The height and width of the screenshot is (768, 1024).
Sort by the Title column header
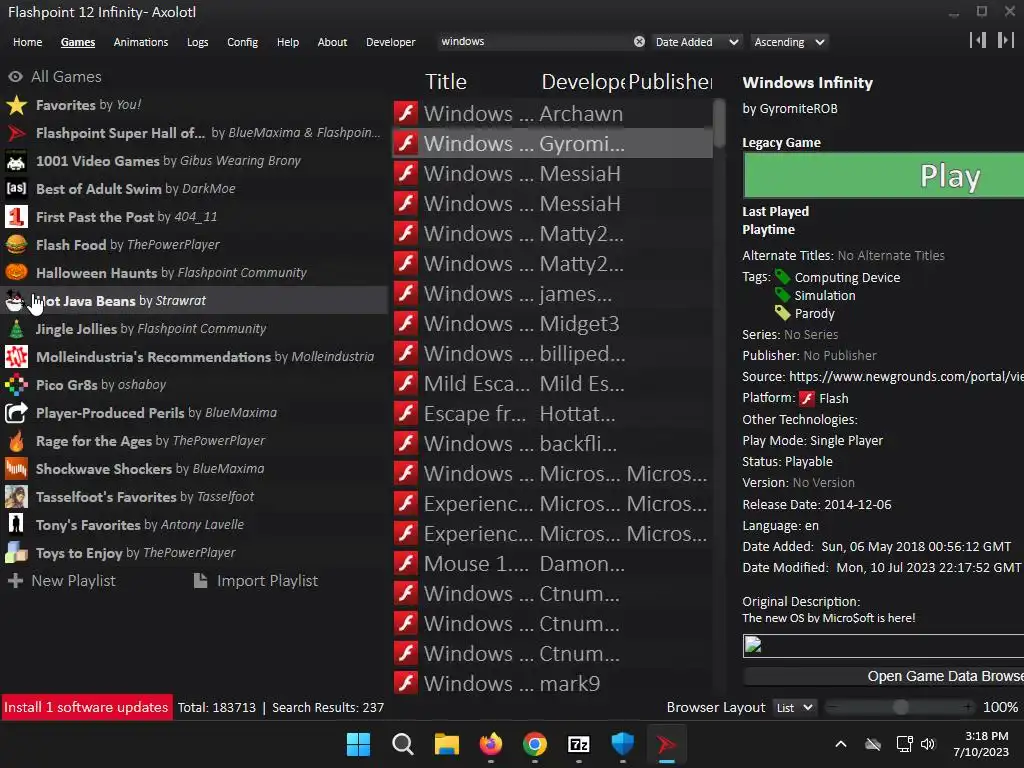pos(446,82)
